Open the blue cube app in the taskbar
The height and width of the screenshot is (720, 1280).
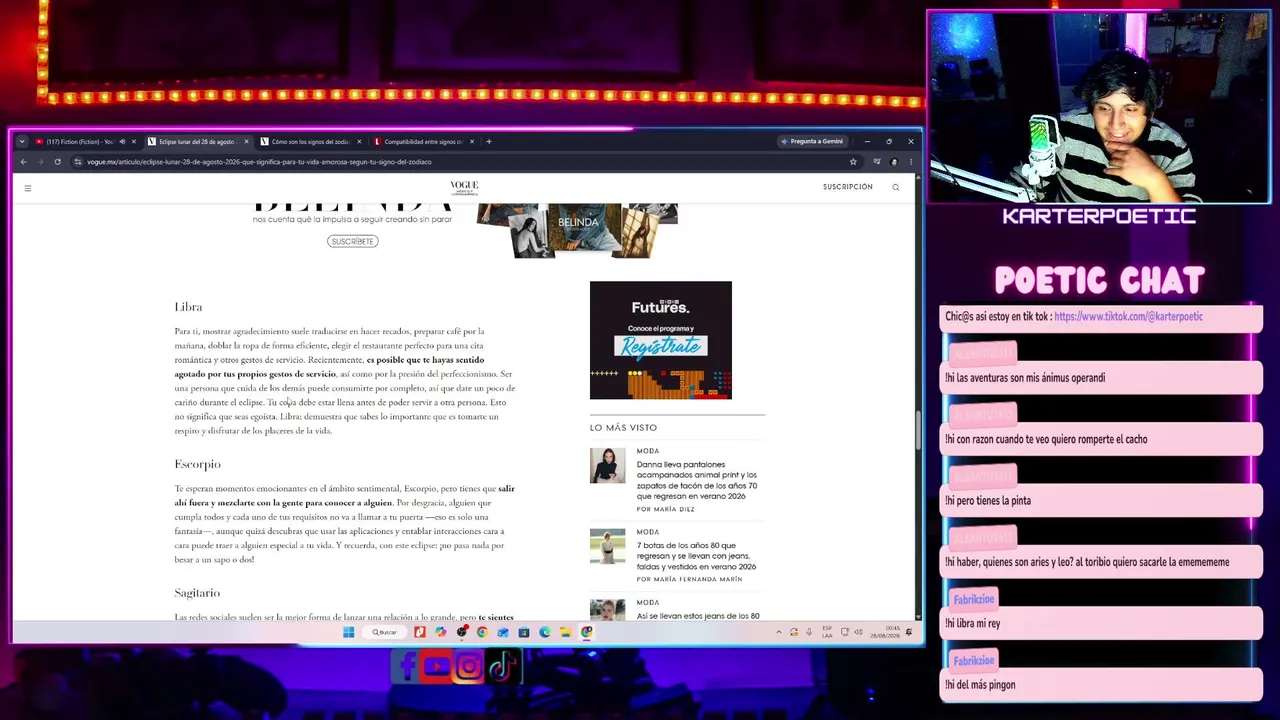pos(503,632)
